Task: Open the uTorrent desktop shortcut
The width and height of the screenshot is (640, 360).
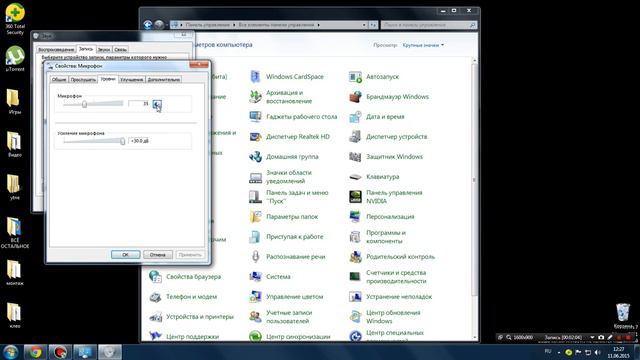Action: click(15, 59)
